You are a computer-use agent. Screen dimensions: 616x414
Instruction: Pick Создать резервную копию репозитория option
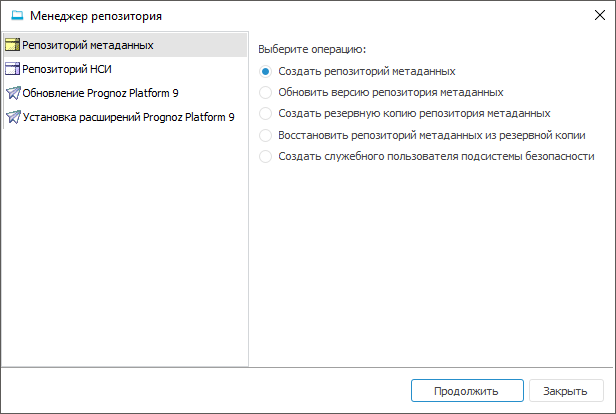265,114
